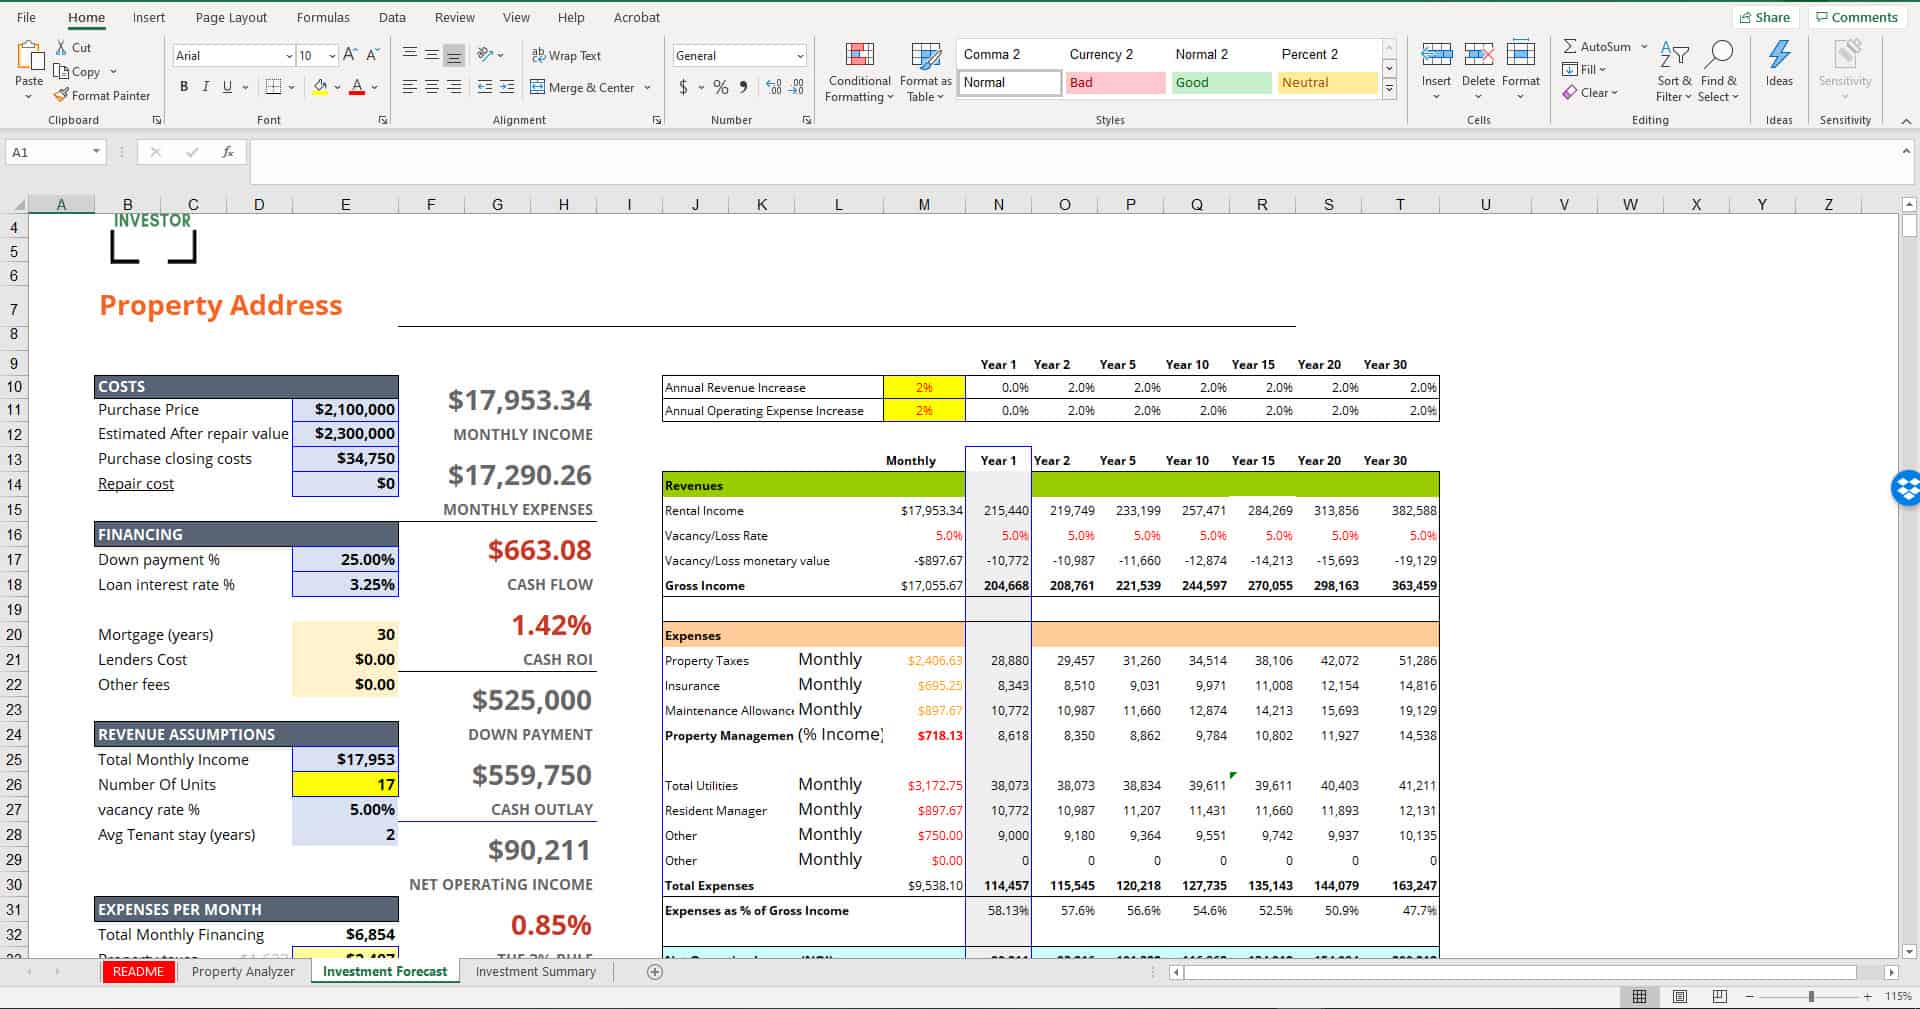This screenshot has width=1920, height=1009.
Task: Click the Find & Select icon
Action: [1719, 72]
